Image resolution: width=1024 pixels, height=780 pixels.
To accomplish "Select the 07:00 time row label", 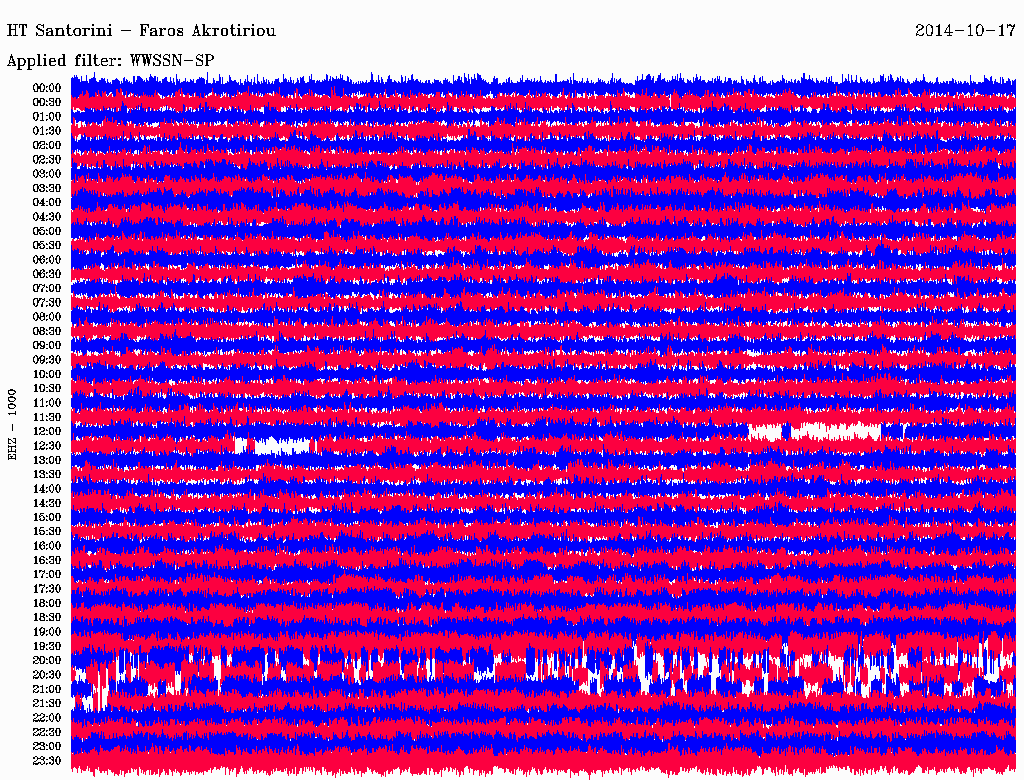I will click(47, 288).
